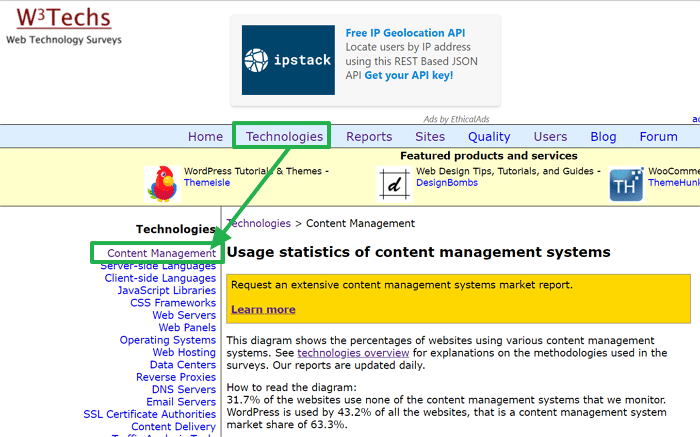The width and height of the screenshot is (700, 437).
Task: Select DNS Servers in sidebar
Action: click(183, 390)
